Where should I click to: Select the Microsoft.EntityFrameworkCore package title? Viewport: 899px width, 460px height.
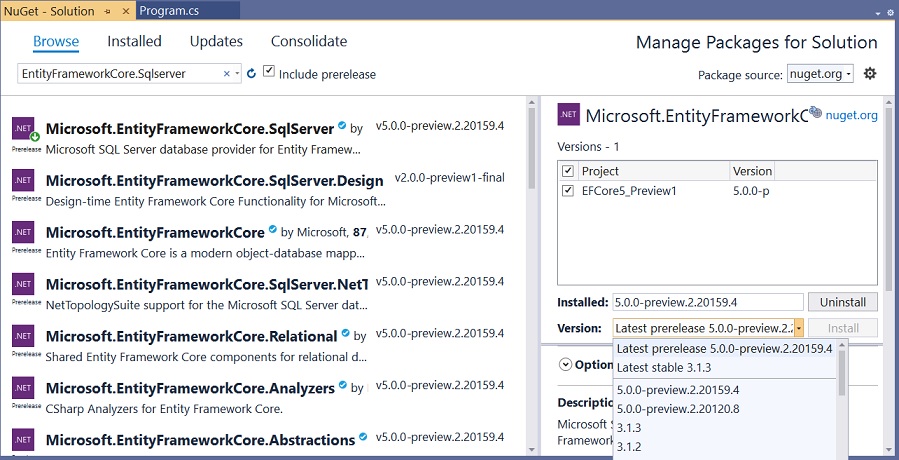[x=155, y=232]
